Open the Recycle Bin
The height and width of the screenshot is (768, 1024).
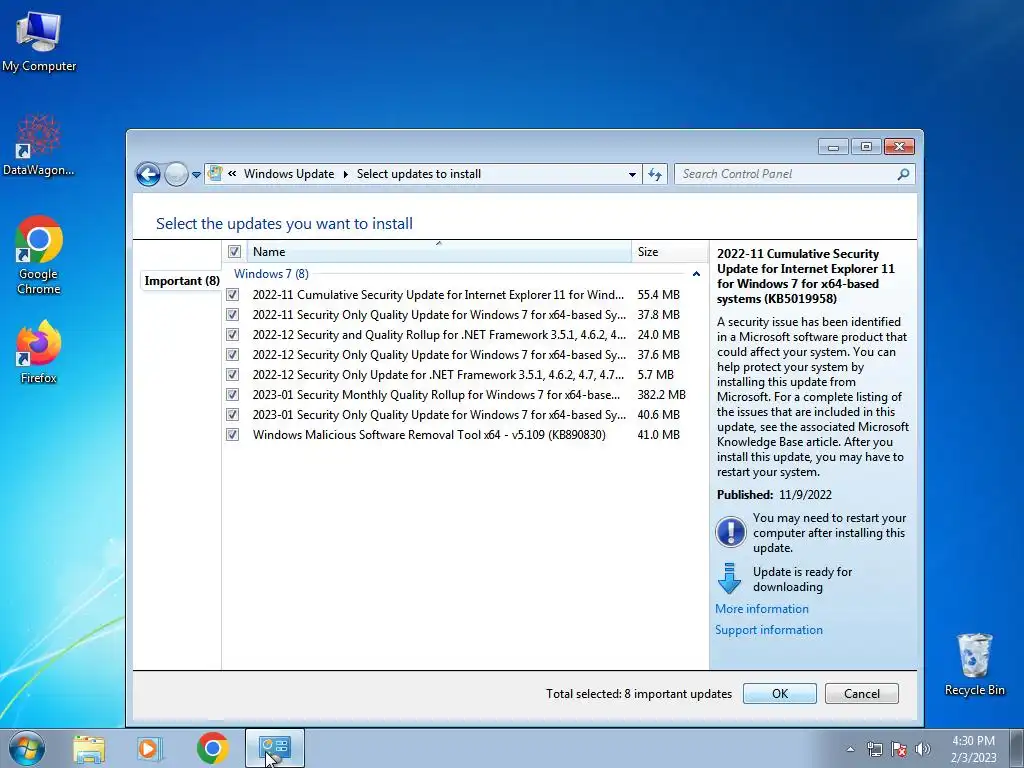[x=974, y=665]
